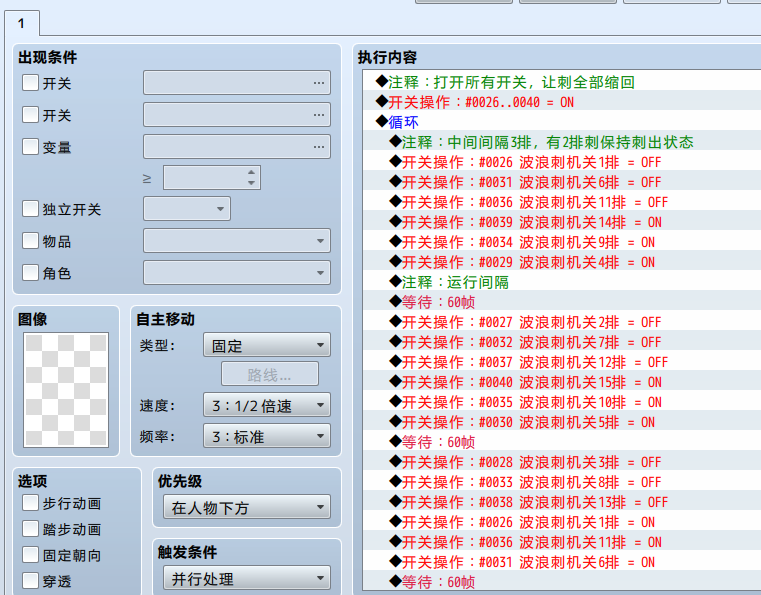Screen dimensions: 761x595
Task: Select 波浪刺机关11排 = ON command
Action: tap(562, 542)
